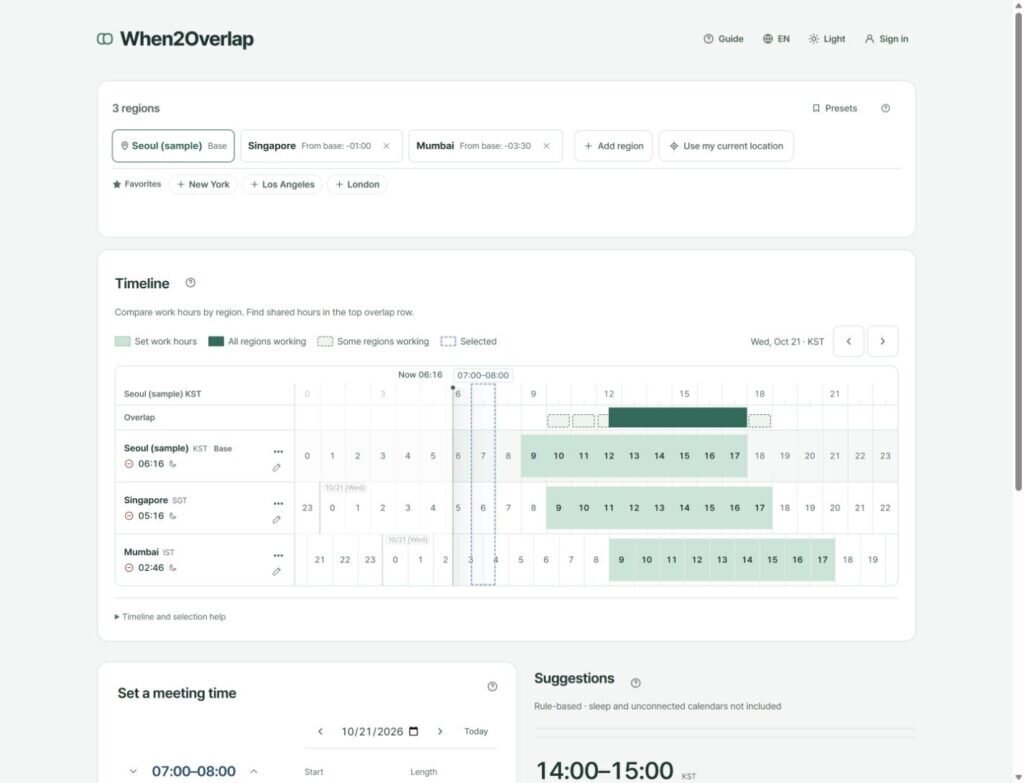Screen dimensions: 1024x783
Task: Click the Now 06:16 timeline marker
Action: click(420, 375)
